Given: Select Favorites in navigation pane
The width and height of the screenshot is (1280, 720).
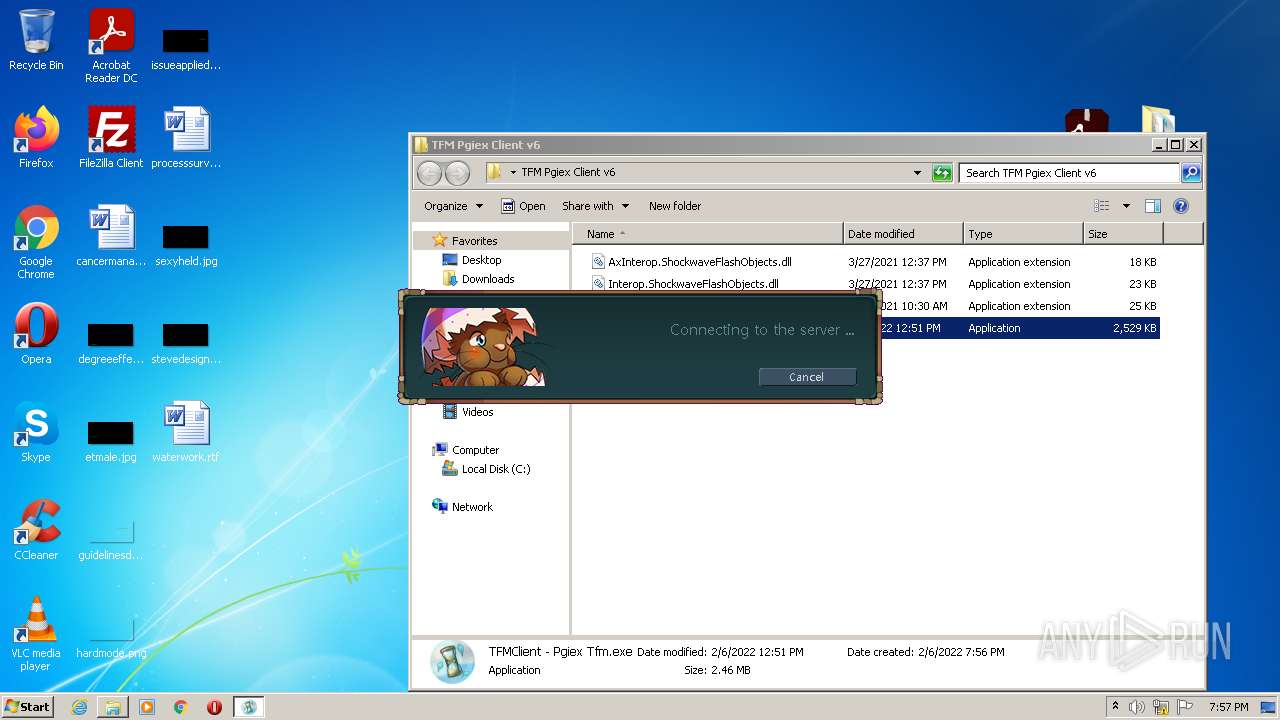Looking at the screenshot, I should [x=474, y=241].
